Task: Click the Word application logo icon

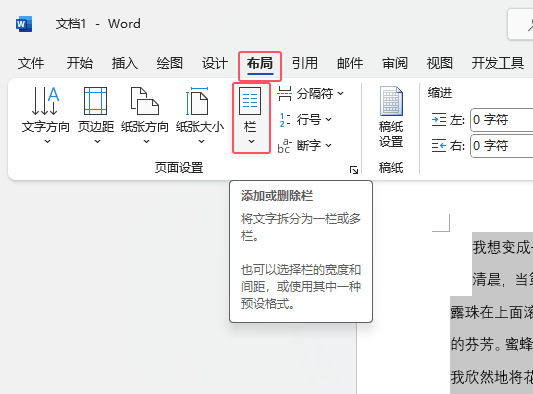Action: pyautogui.click(x=24, y=24)
